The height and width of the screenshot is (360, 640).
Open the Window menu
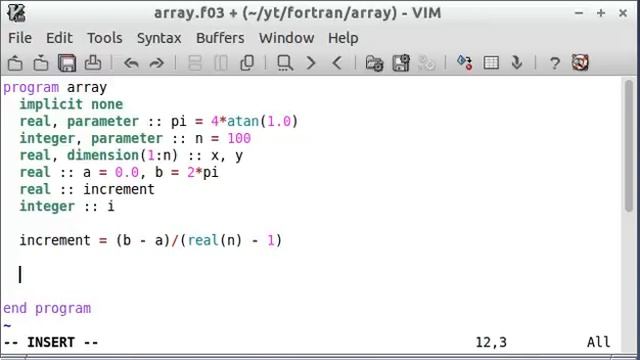click(287, 38)
